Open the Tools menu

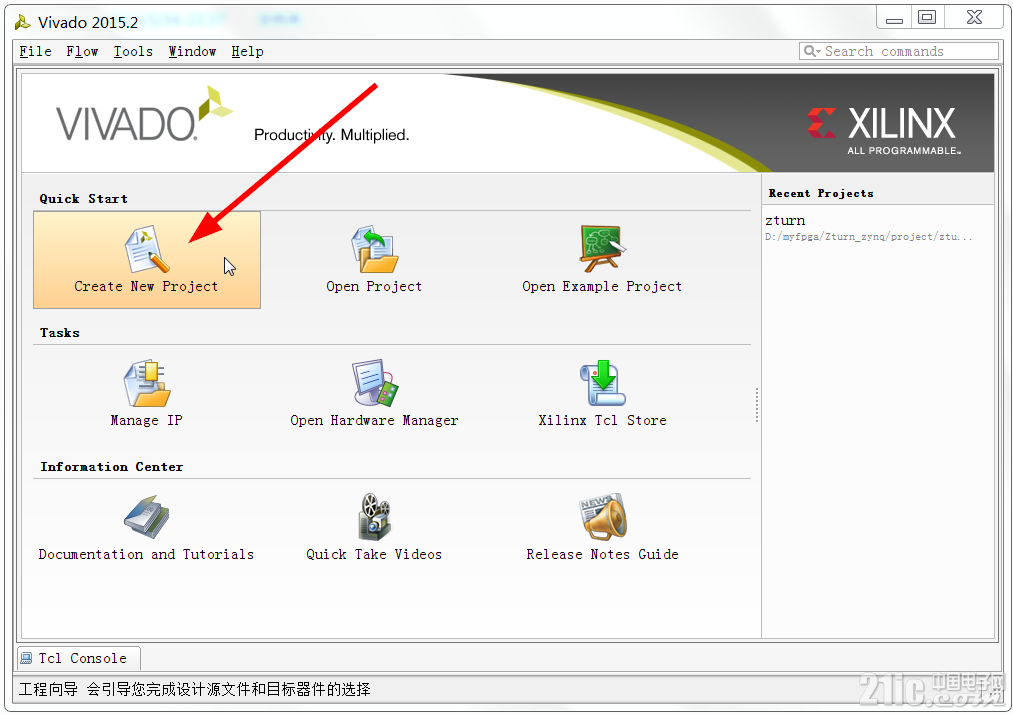pos(133,52)
